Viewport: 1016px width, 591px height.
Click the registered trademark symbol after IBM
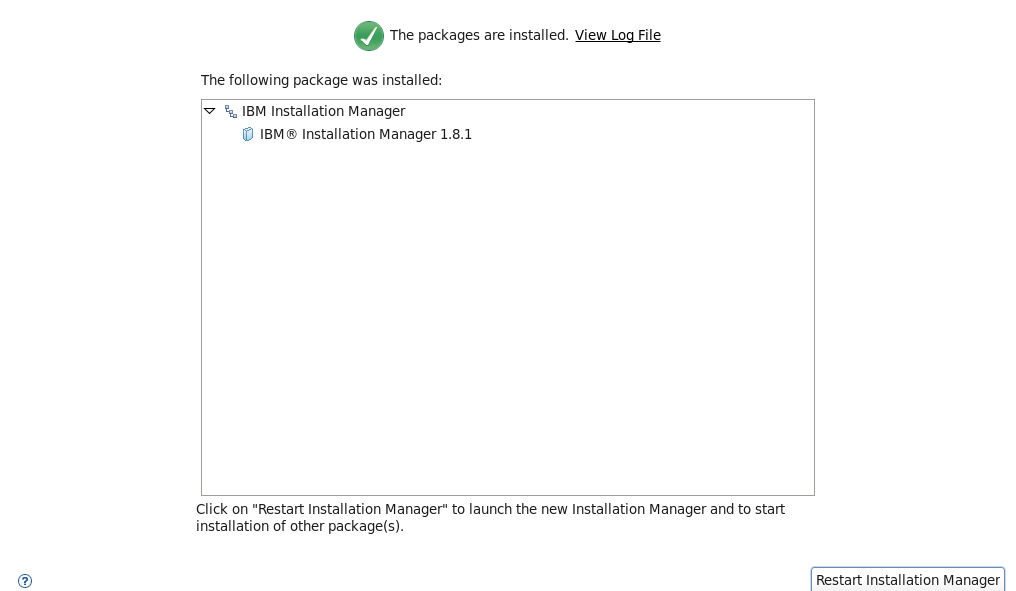tap(291, 134)
